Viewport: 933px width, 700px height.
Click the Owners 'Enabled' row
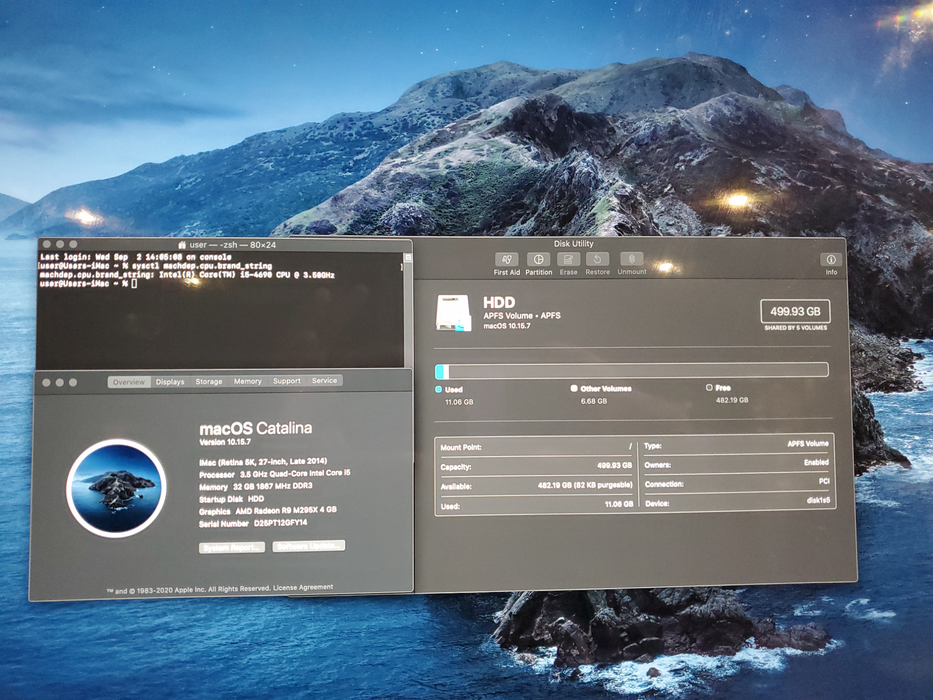[737, 464]
